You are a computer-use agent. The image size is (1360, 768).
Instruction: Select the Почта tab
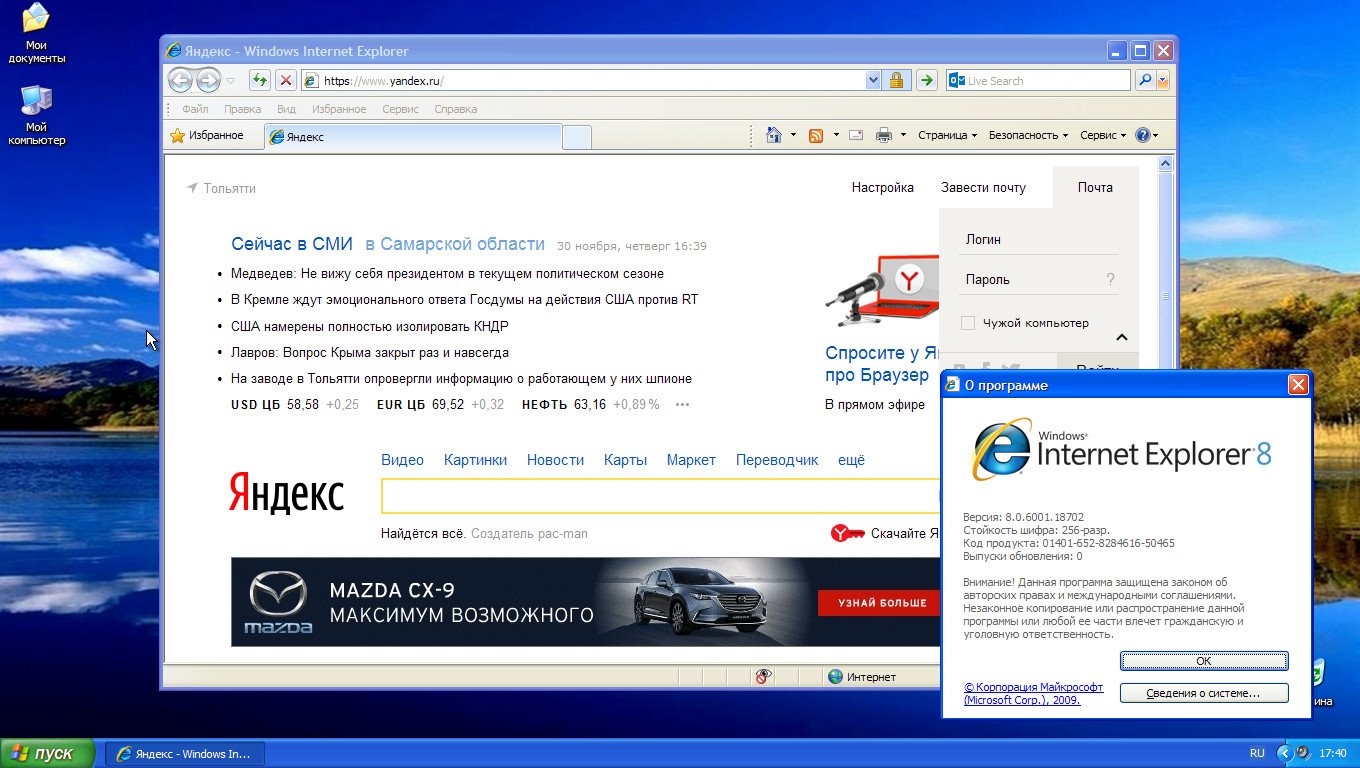pyautogui.click(x=1095, y=187)
